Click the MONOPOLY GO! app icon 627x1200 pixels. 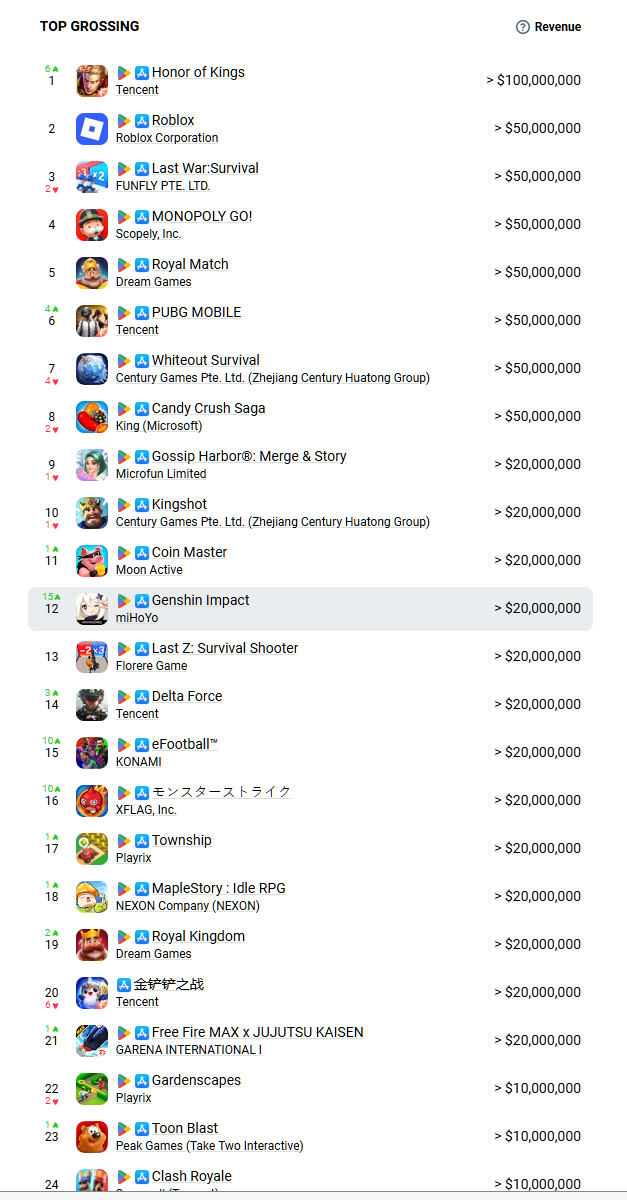click(92, 225)
